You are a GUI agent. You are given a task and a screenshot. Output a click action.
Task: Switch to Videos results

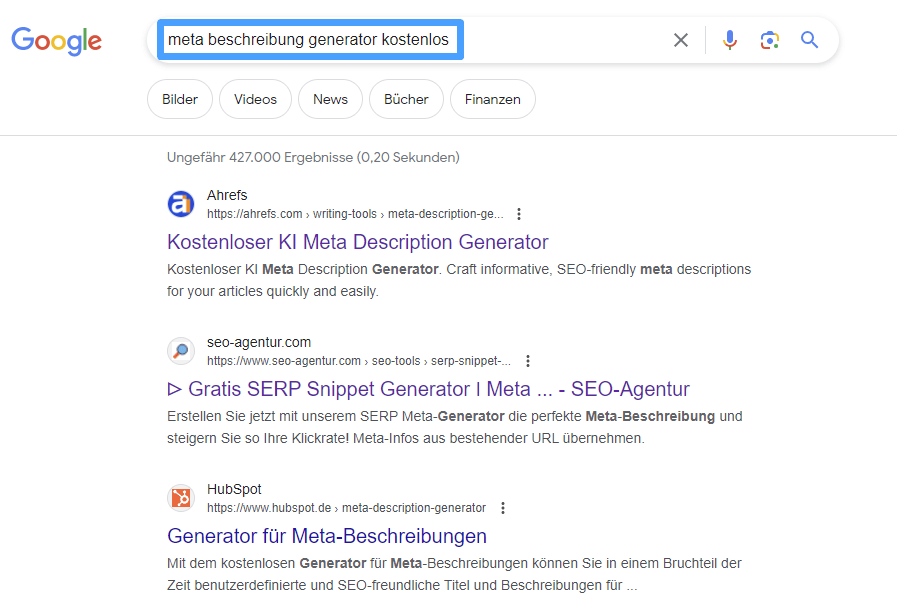tap(255, 99)
